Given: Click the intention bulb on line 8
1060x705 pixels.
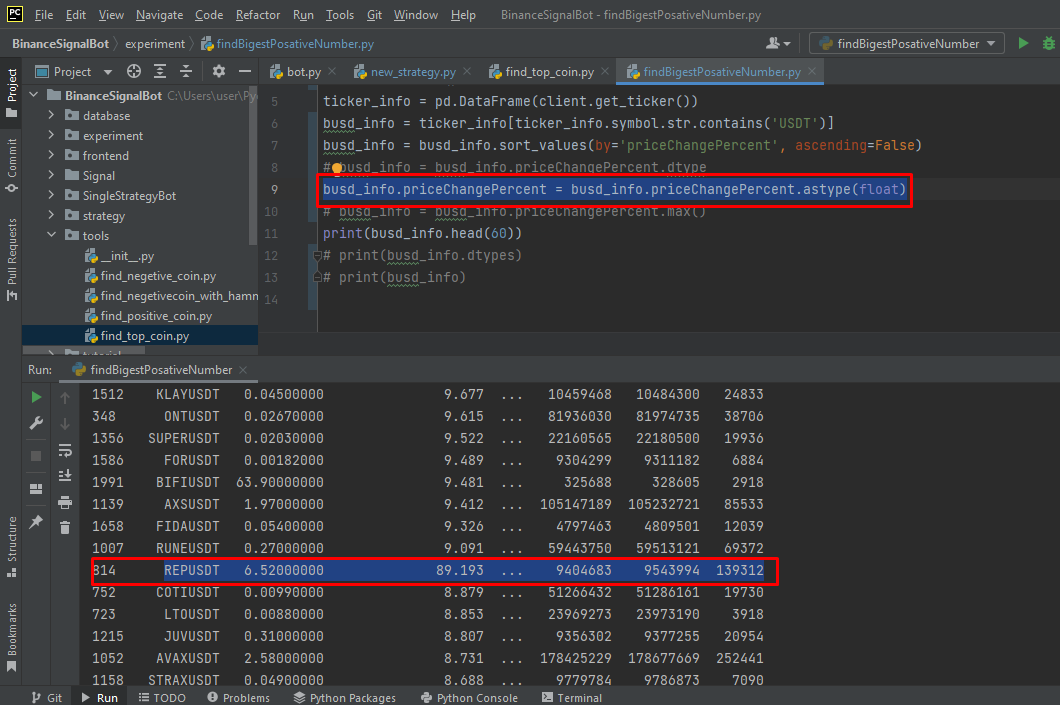Looking at the screenshot, I should tap(337, 168).
